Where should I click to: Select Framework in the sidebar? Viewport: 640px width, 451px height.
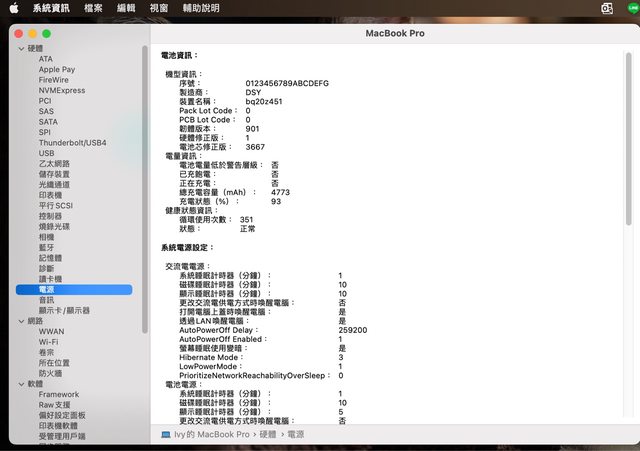[59, 394]
